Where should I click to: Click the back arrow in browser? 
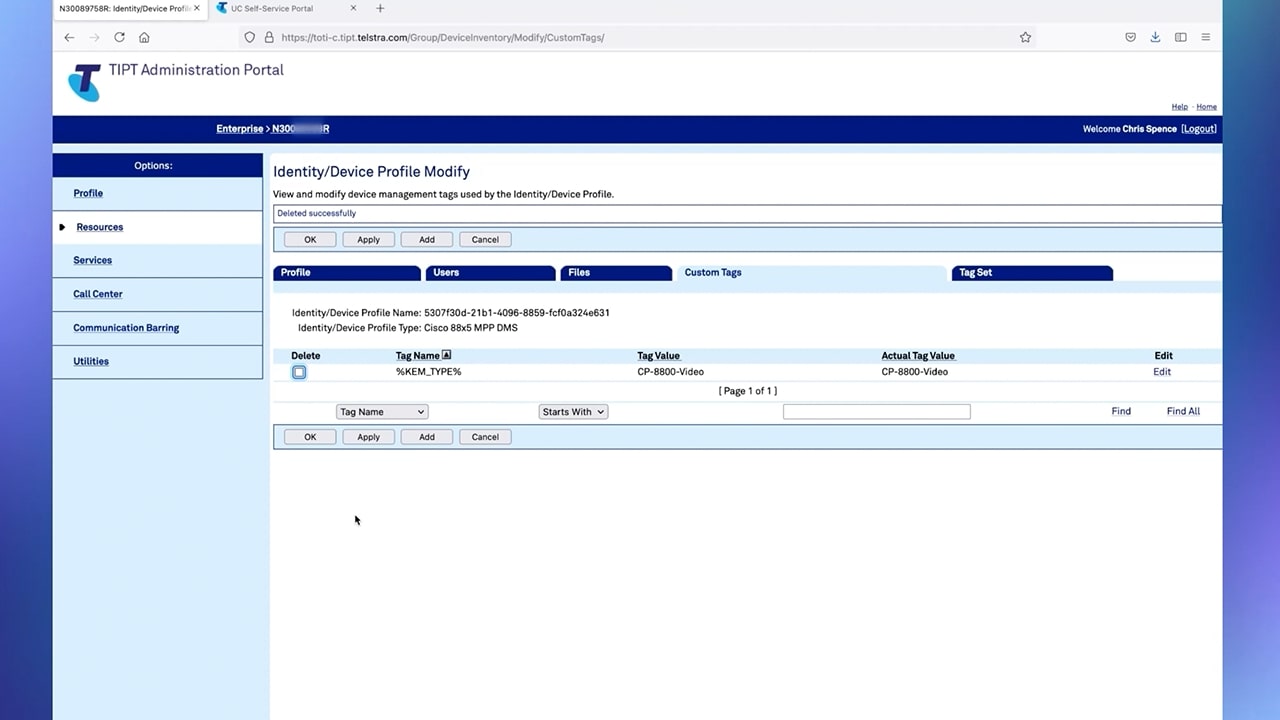[x=69, y=37]
